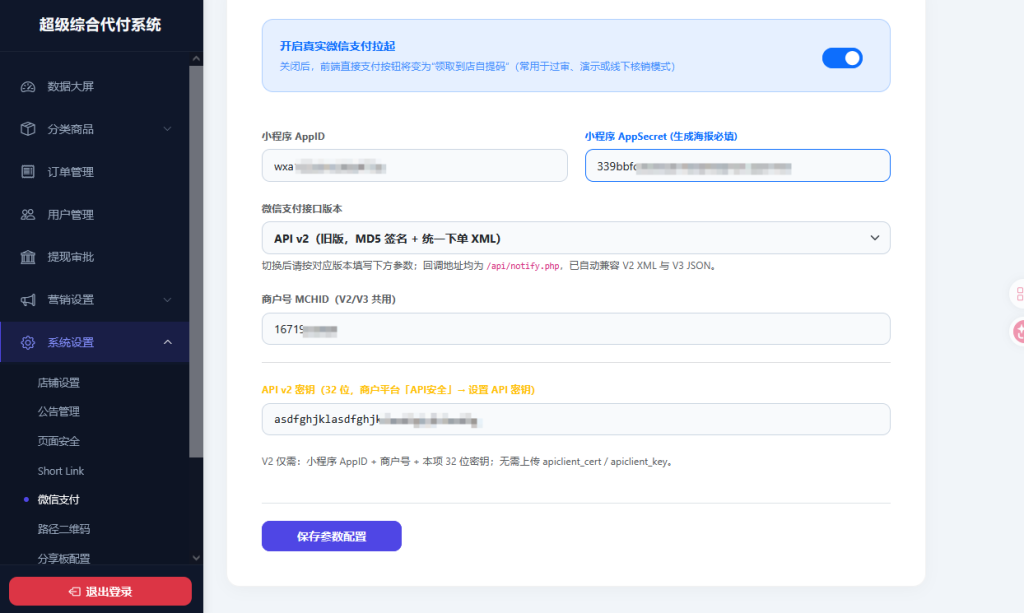The image size is (1024, 613).
Task: Click the 营销设置 megaphone icon
Action: tap(27, 300)
